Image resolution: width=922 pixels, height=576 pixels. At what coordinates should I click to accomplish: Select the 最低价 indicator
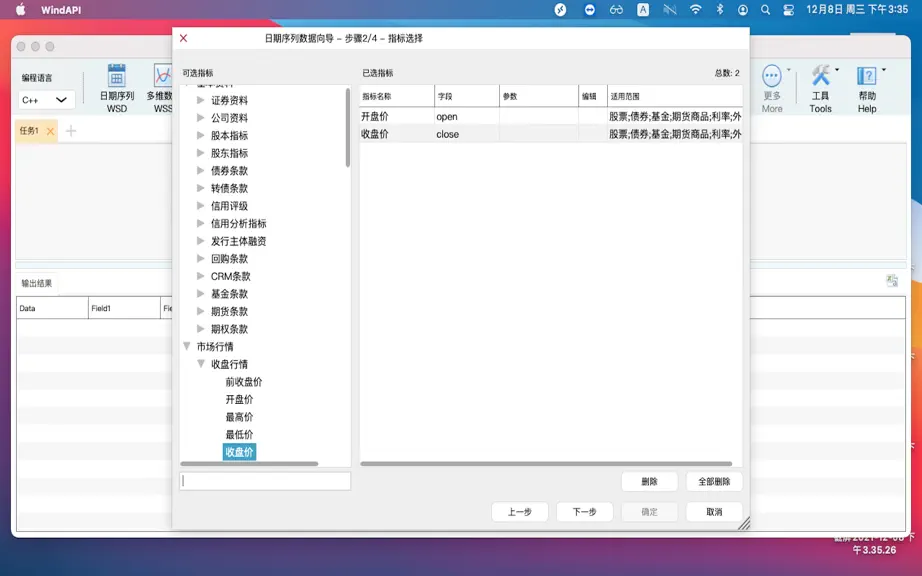click(x=239, y=435)
